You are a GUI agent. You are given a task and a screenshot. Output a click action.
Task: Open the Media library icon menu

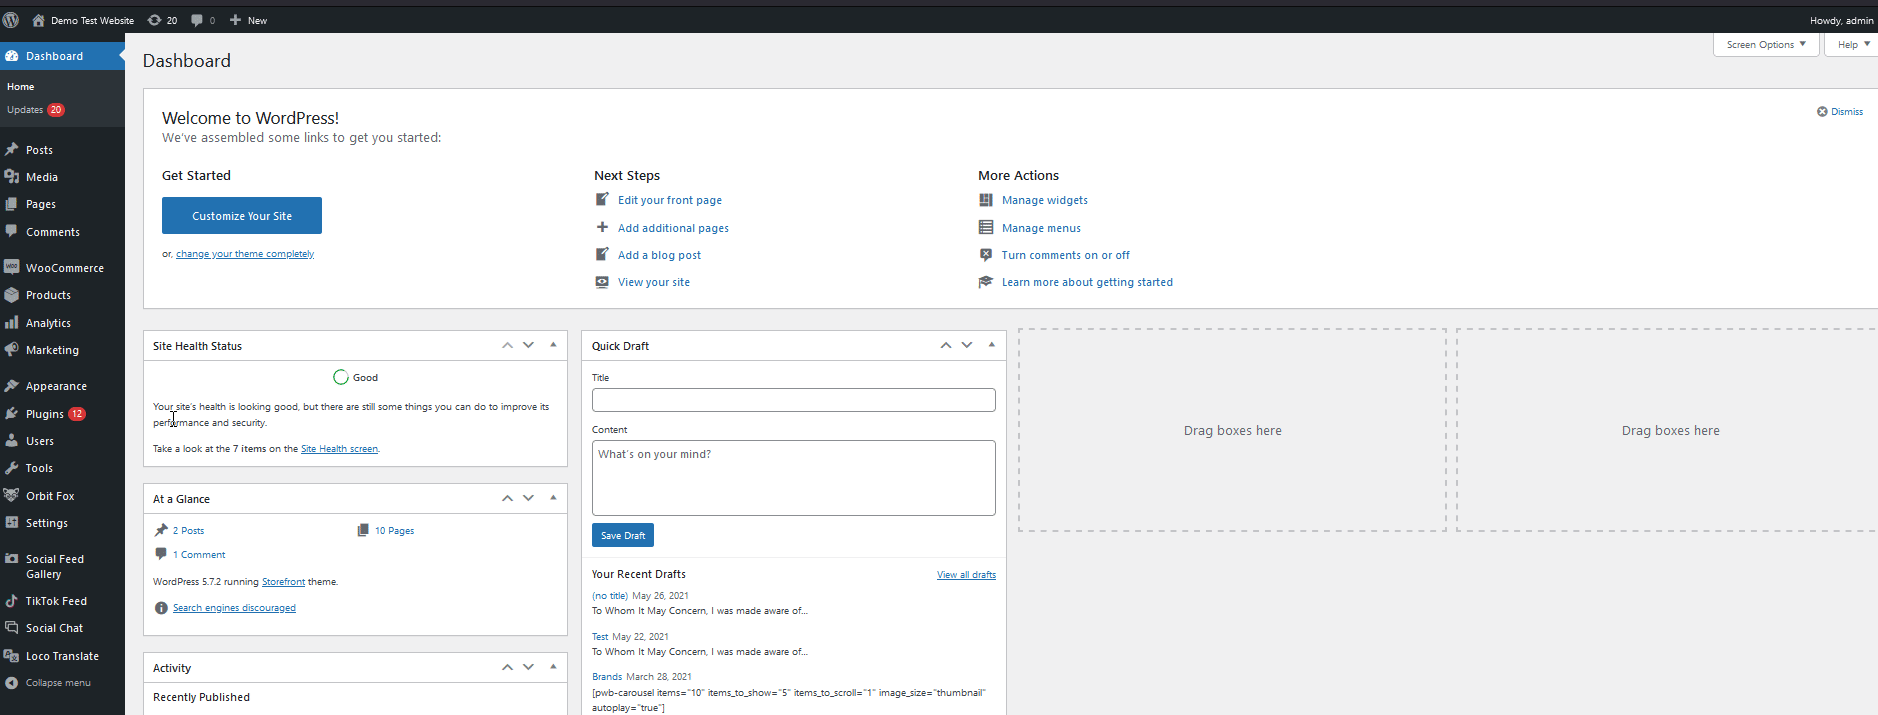12,176
